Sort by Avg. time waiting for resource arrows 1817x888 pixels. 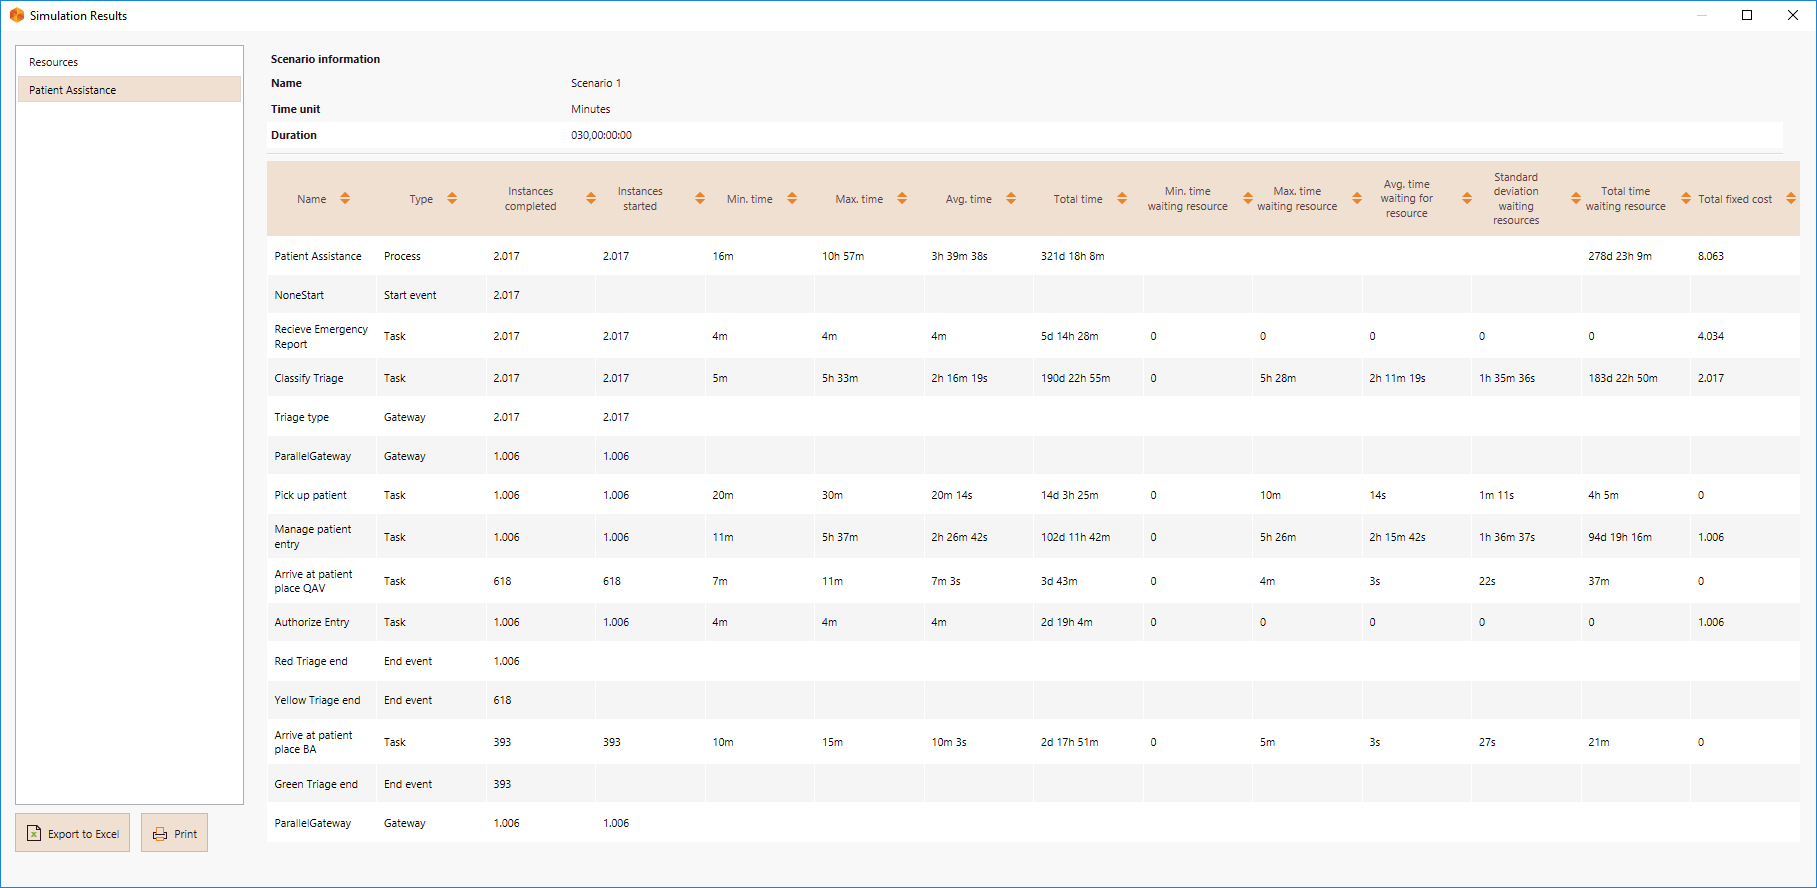tap(1467, 199)
